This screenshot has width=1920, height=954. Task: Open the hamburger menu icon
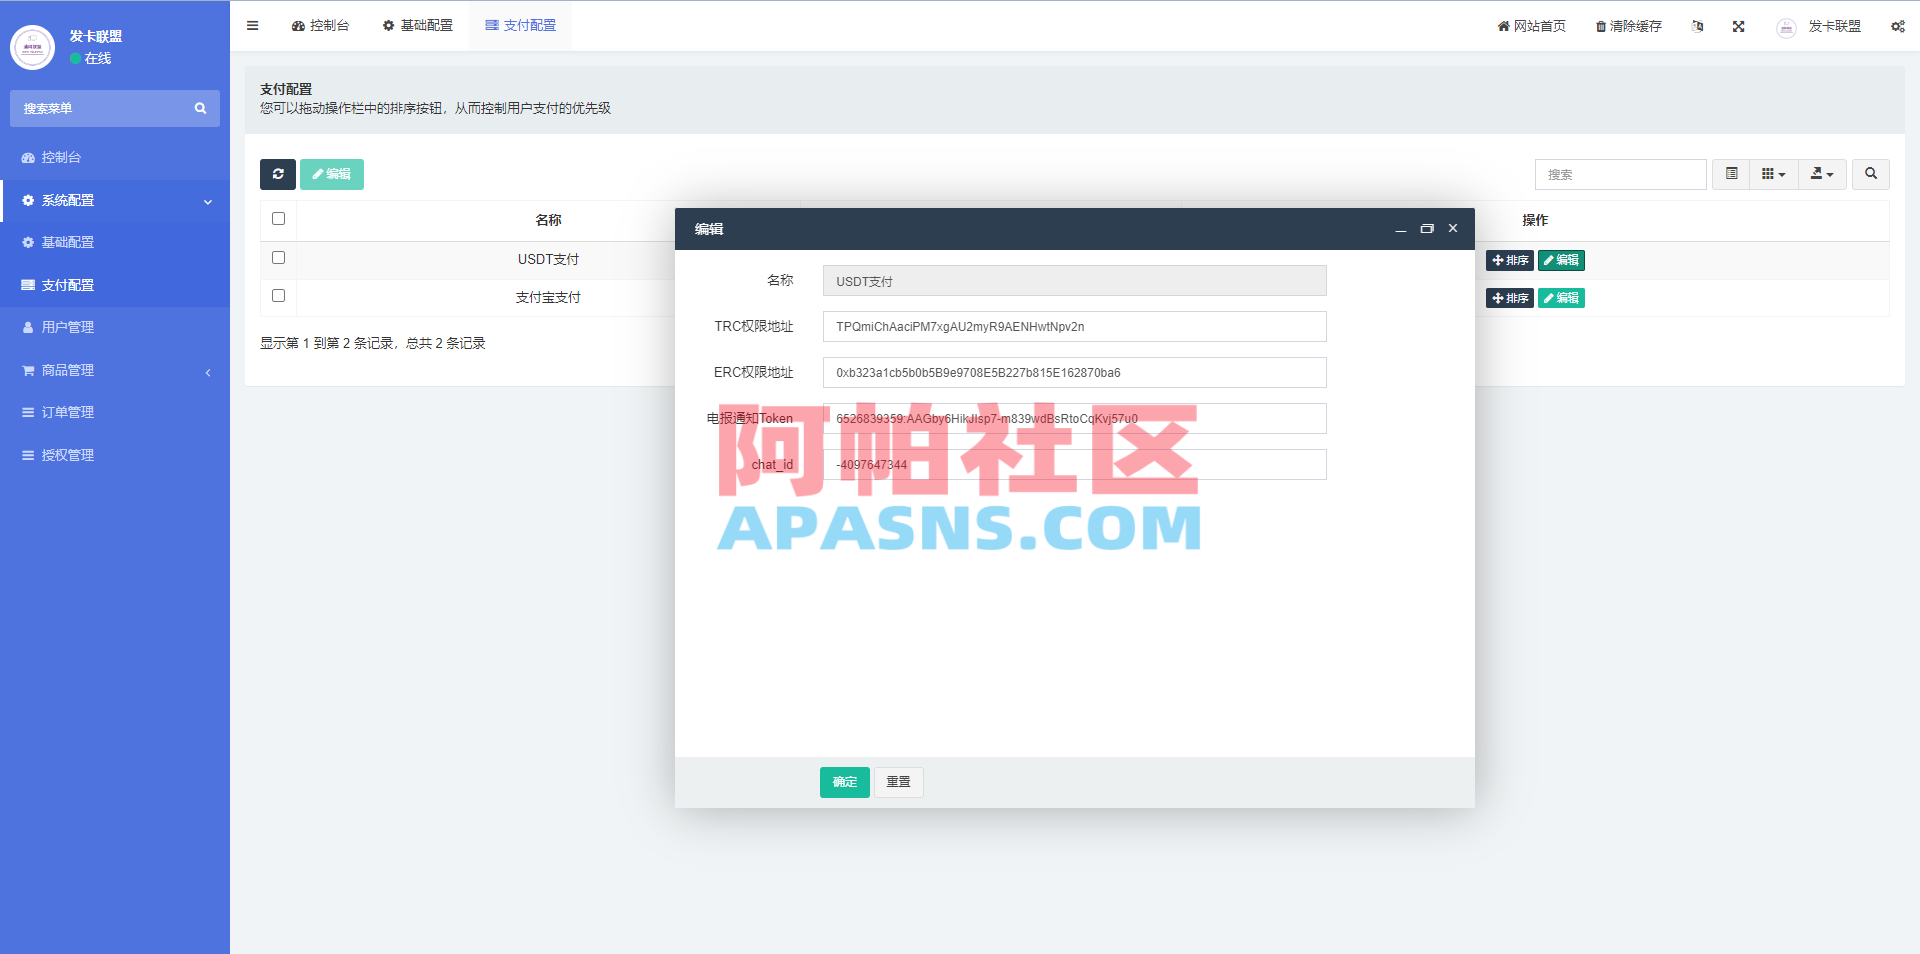(252, 26)
